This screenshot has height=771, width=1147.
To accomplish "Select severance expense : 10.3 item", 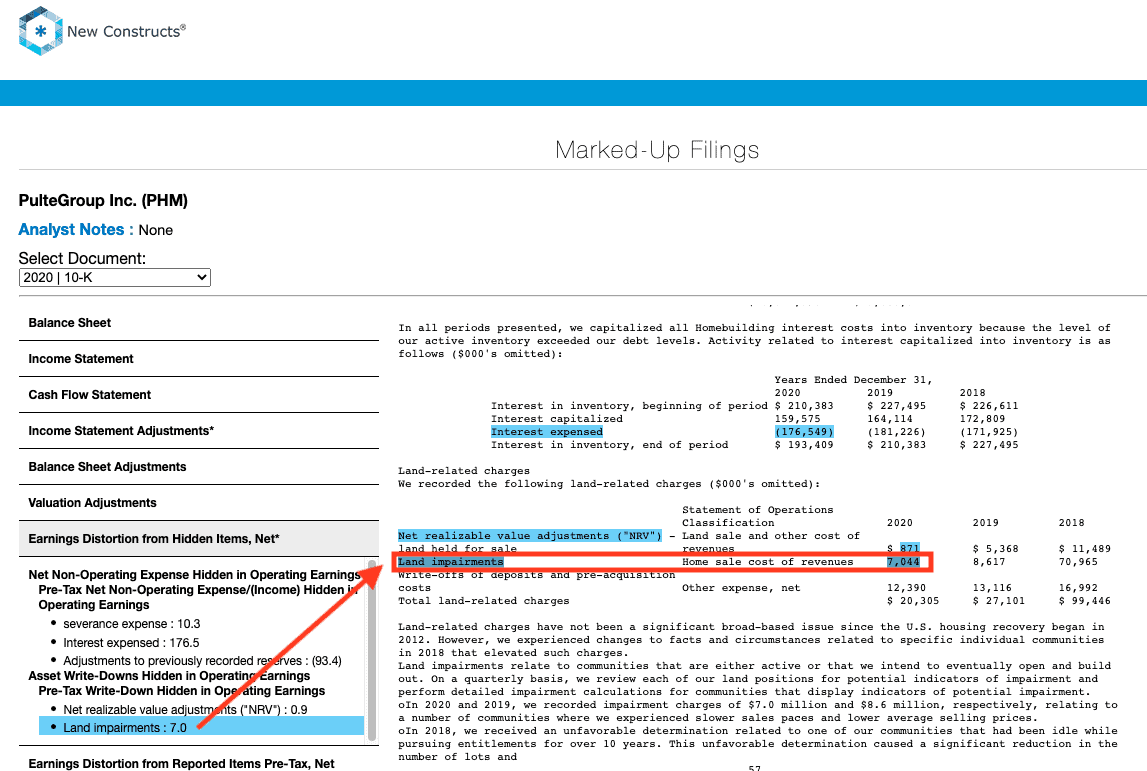I will pyautogui.click(x=132, y=624).
